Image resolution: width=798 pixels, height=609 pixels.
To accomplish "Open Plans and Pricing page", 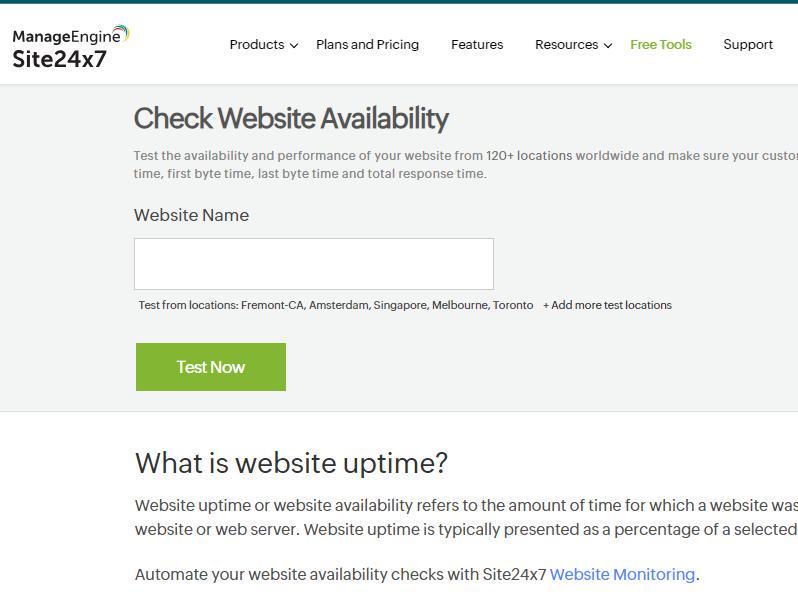I will pos(367,45).
